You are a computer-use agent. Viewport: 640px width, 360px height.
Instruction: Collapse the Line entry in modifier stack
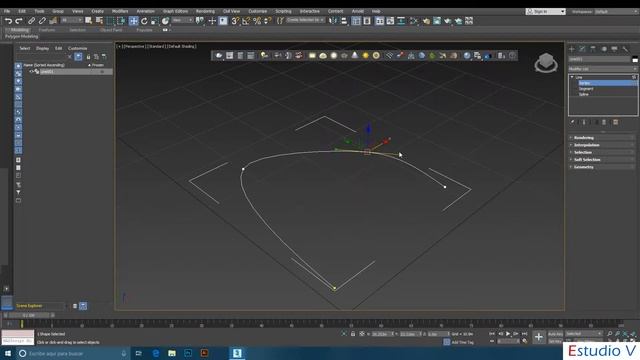pos(572,77)
